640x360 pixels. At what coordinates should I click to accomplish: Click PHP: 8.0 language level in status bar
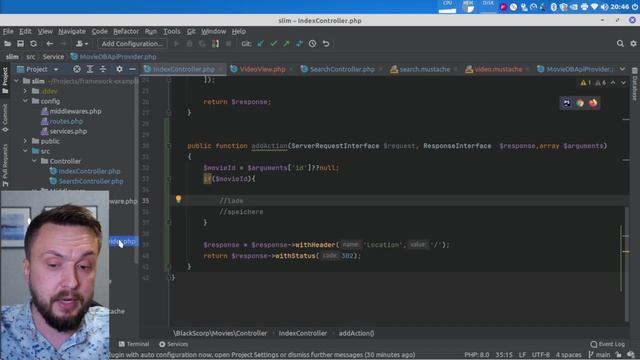476,355
